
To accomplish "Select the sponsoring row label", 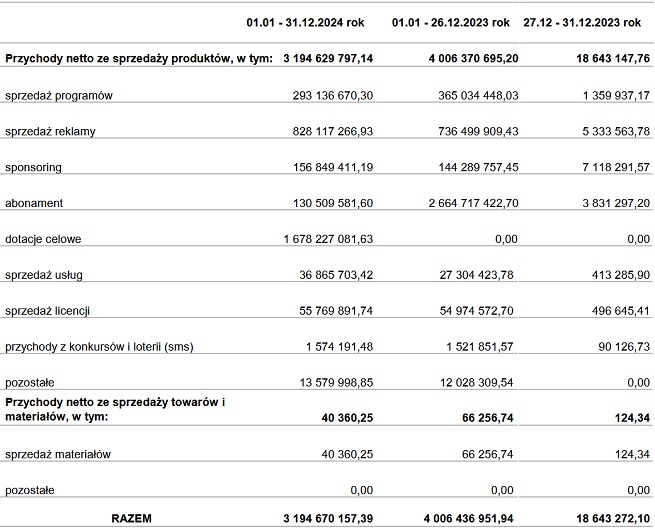I will (x=33, y=167).
